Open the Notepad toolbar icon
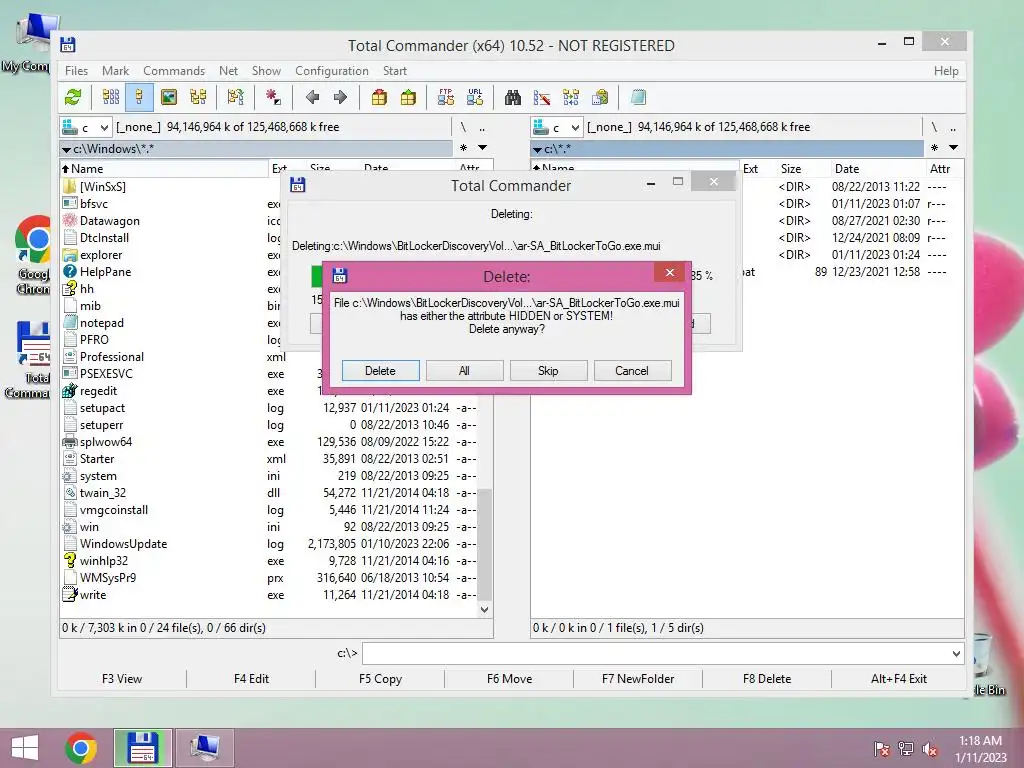Viewport: 1024px width, 768px height. (638, 98)
